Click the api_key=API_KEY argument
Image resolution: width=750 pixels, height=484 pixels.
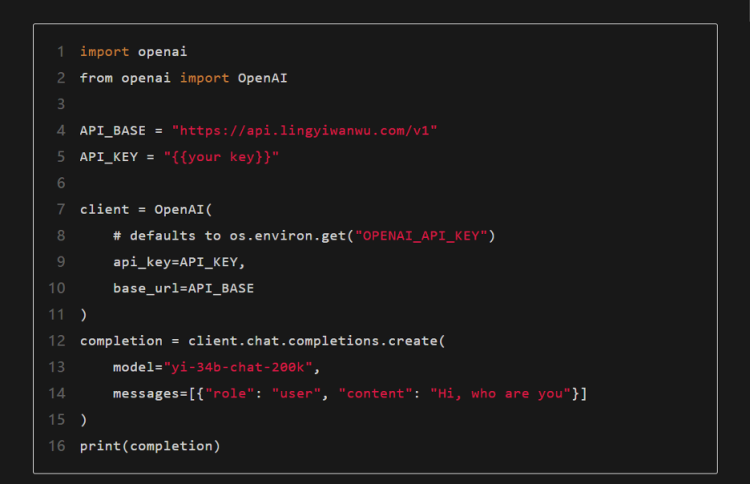click(x=179, y=262)
